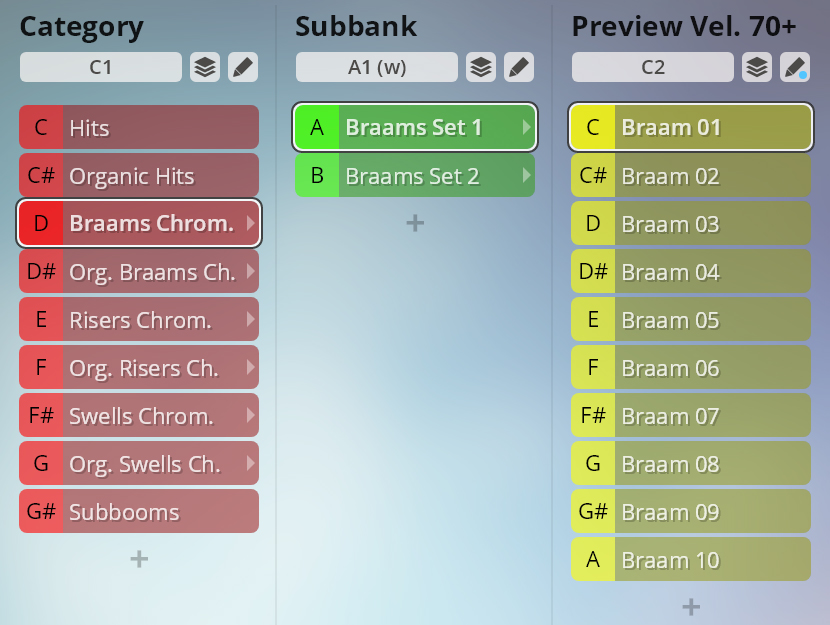Click the Category pencil edit icon
The height and width of the screenshot is (625, 830).
[x=243, y=67]
